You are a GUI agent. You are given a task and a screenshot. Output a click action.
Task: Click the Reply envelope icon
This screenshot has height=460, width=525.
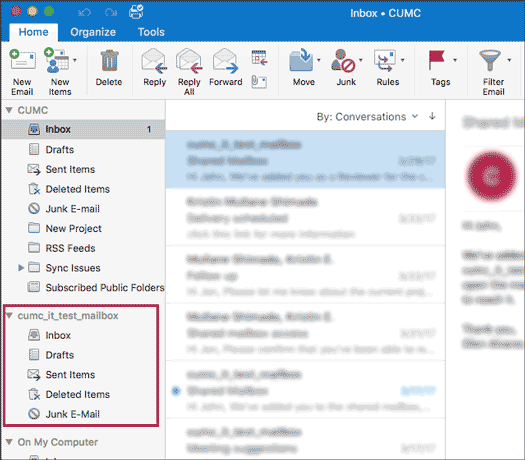coord(154,61)
